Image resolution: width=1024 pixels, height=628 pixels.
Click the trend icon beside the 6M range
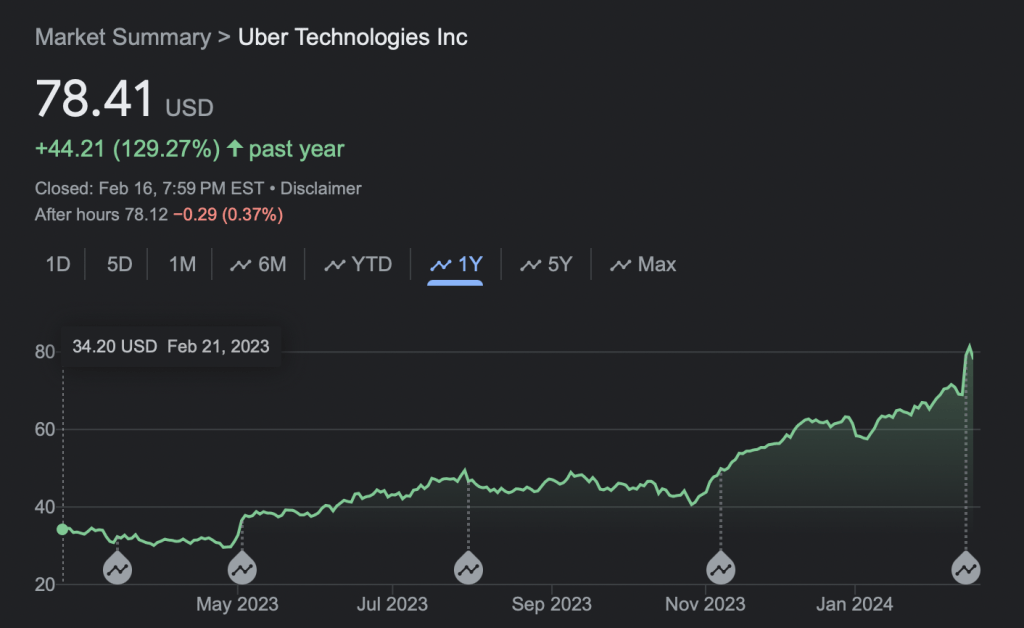point(240,265)
